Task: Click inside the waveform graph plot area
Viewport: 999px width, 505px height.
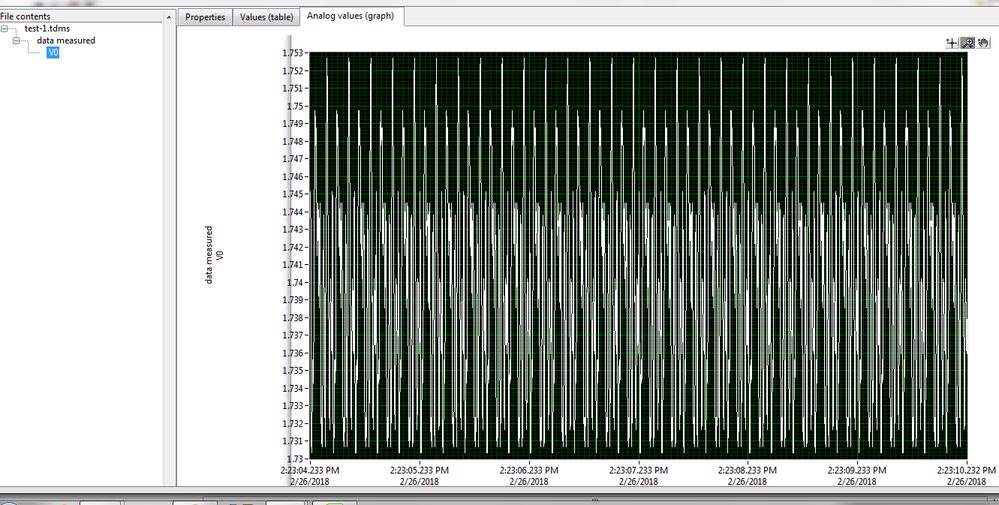Action: (638, 255)
